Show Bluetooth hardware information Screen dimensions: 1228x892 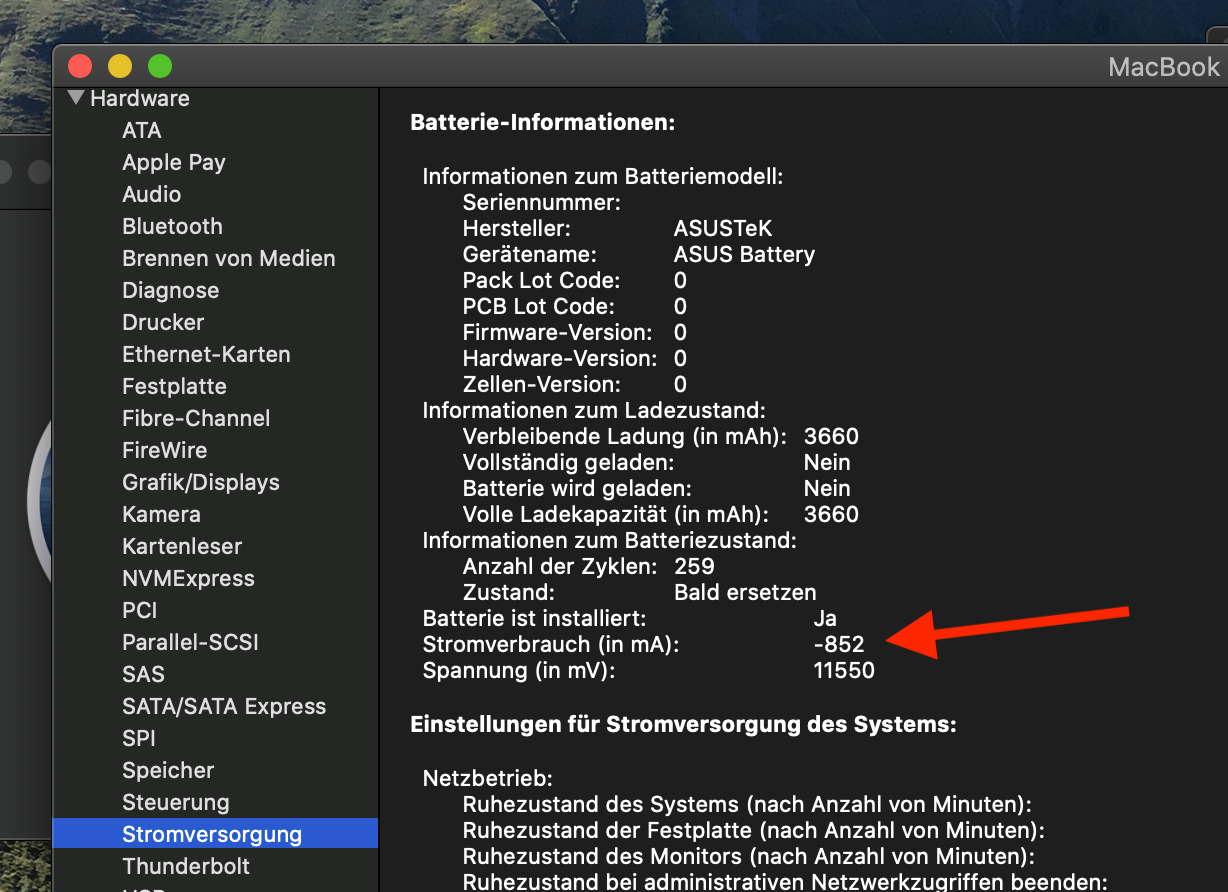pyautogui.click(x=172, y=226)
